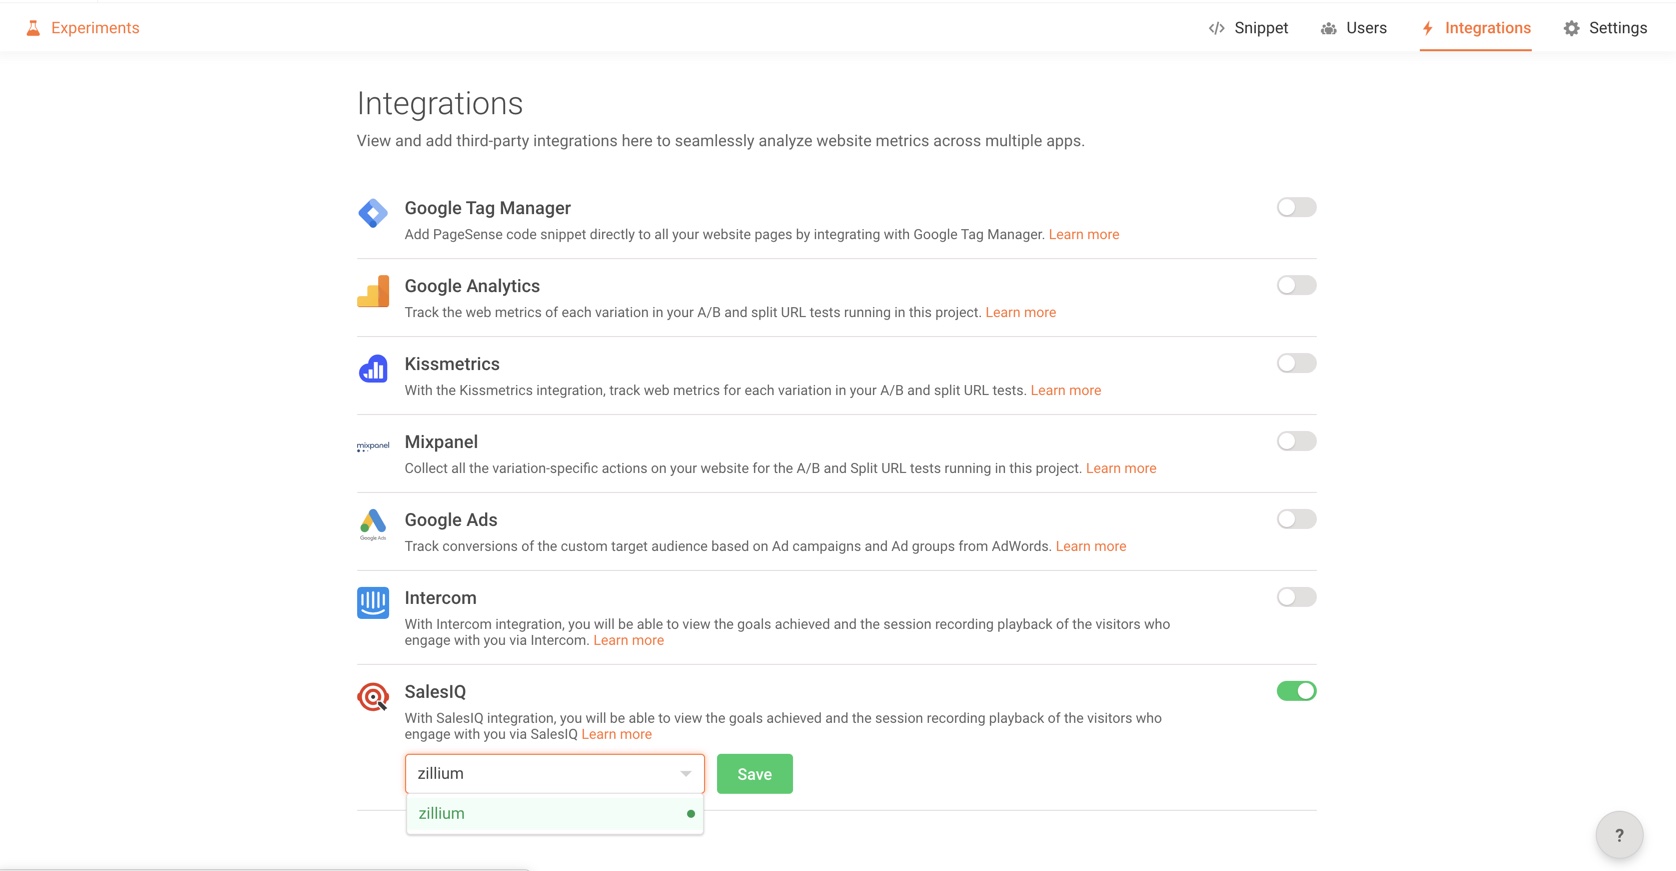This screenshot has width=1676, height=871.
Task: Enable the Mixpanel integration switch
Action: point(1296,441)
